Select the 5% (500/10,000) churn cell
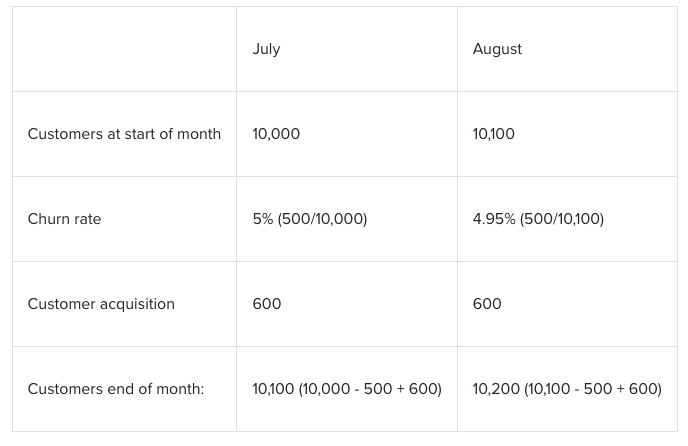The width and height of the screenshot is (688, 446). (310, 219)
